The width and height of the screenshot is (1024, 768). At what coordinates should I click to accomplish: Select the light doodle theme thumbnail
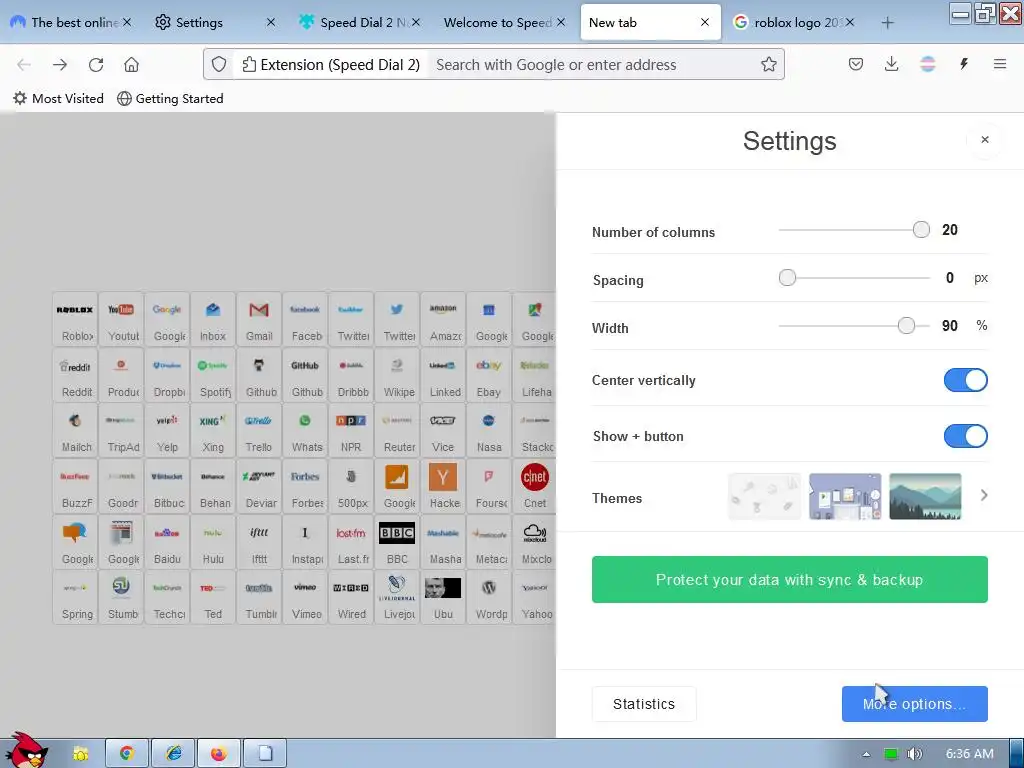(x=764, y=496)
